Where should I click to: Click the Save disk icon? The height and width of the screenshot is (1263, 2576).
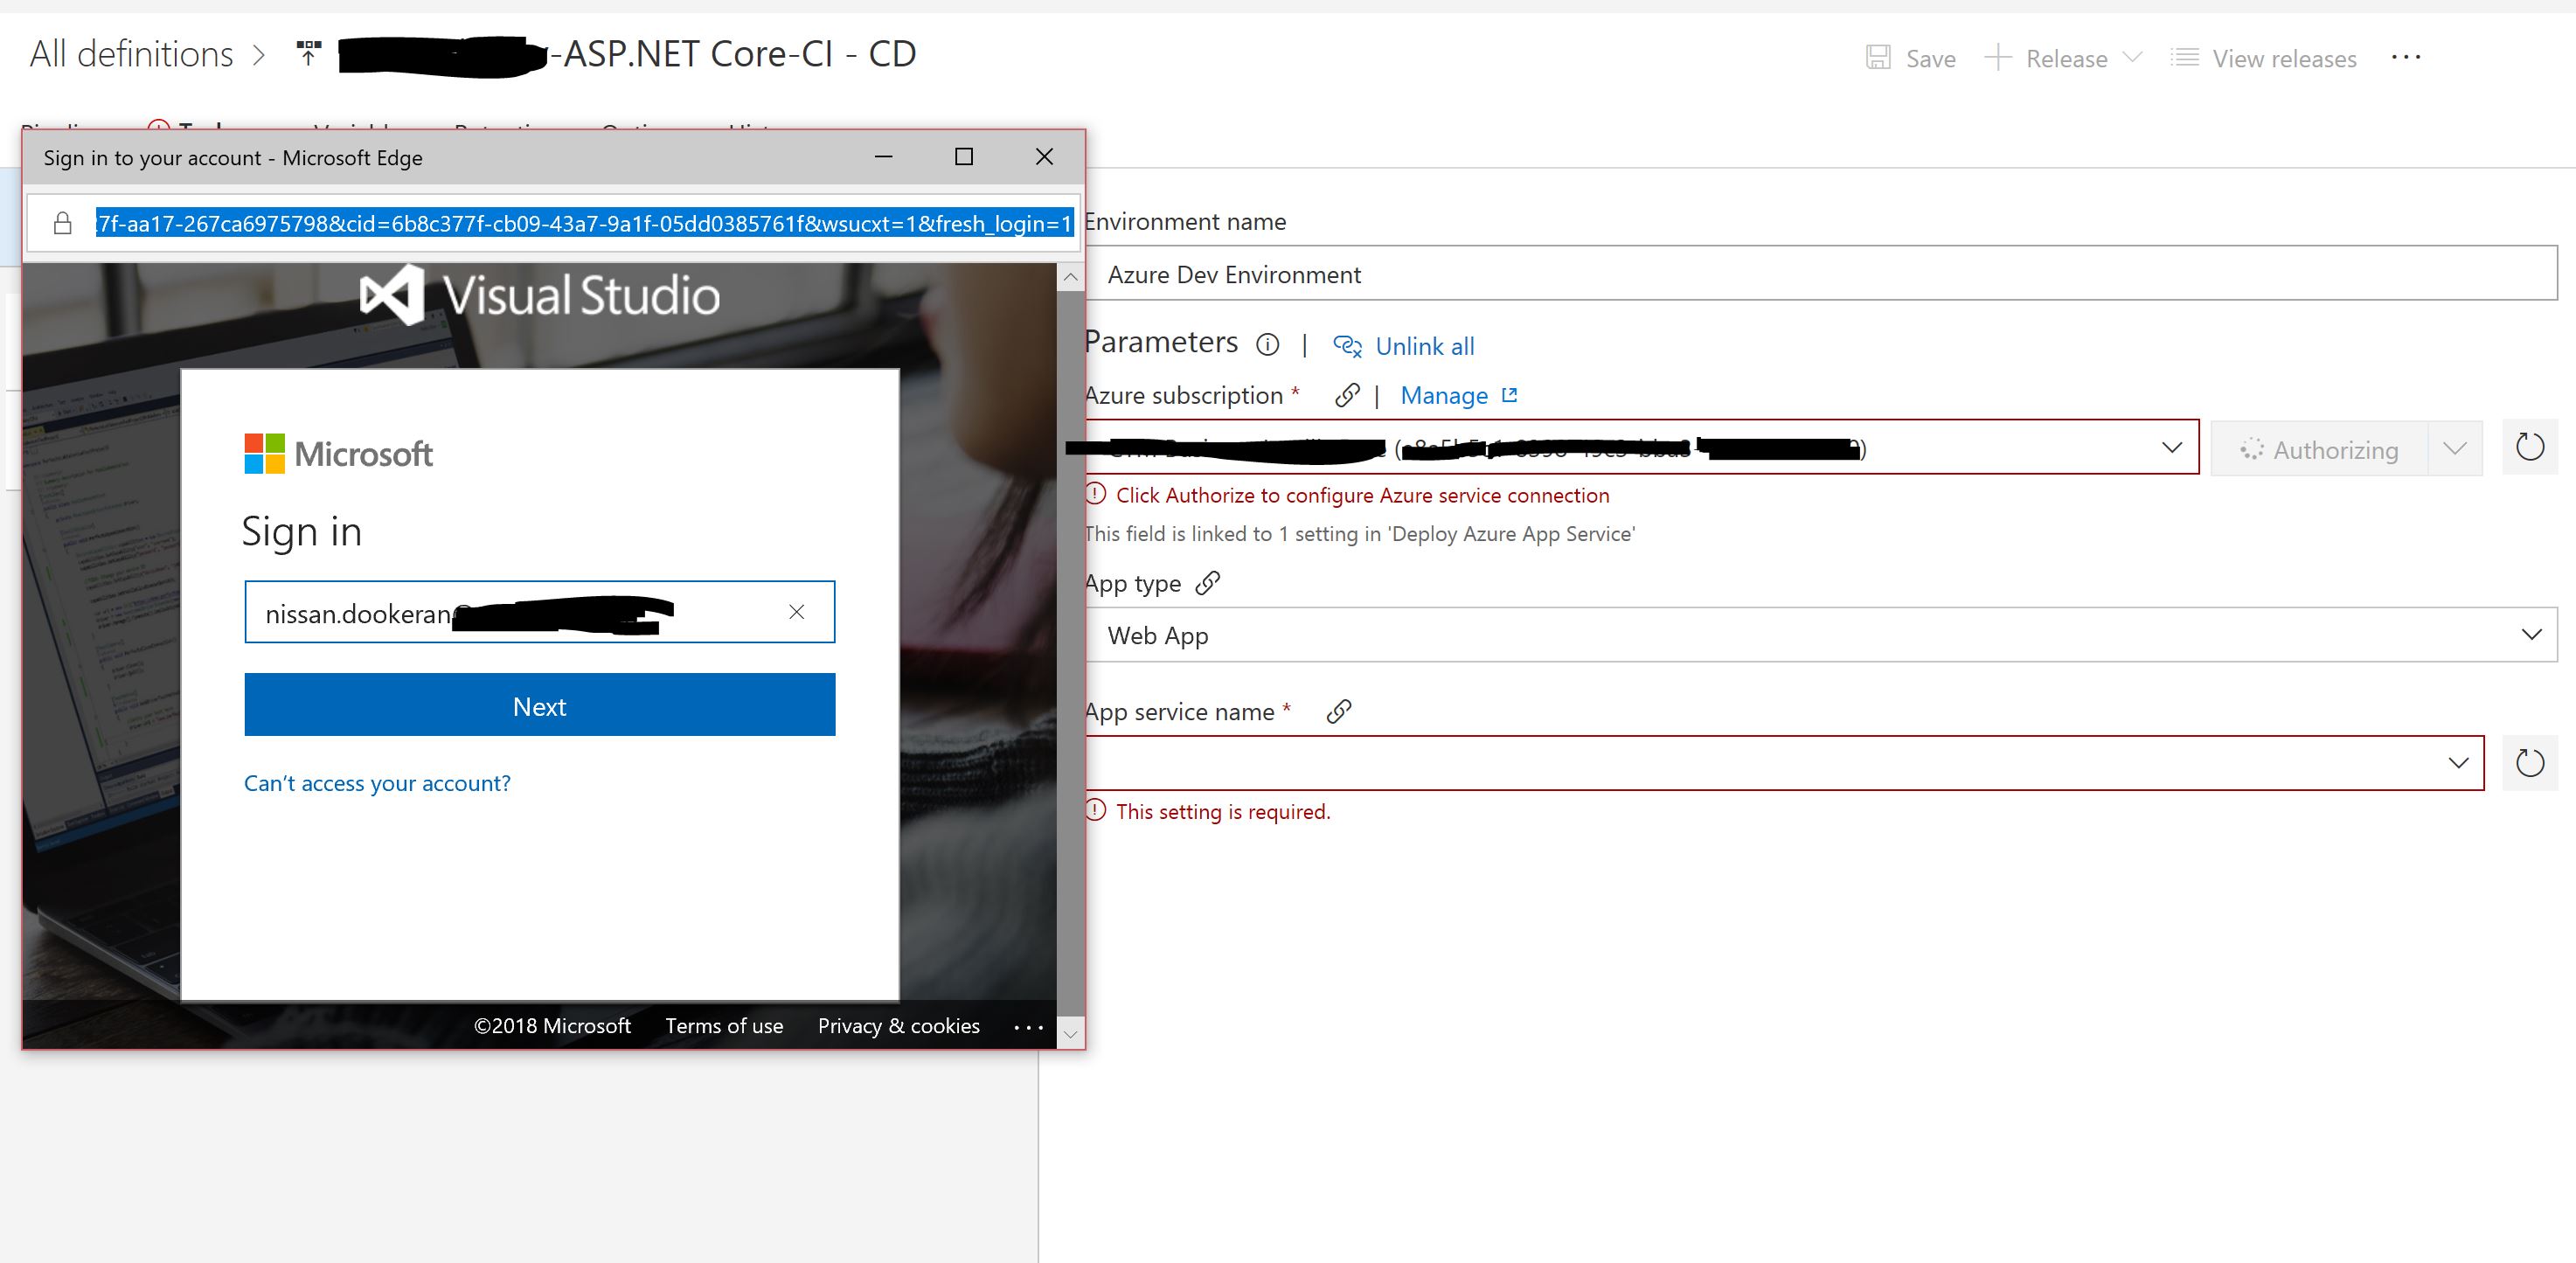point(1878,58)
